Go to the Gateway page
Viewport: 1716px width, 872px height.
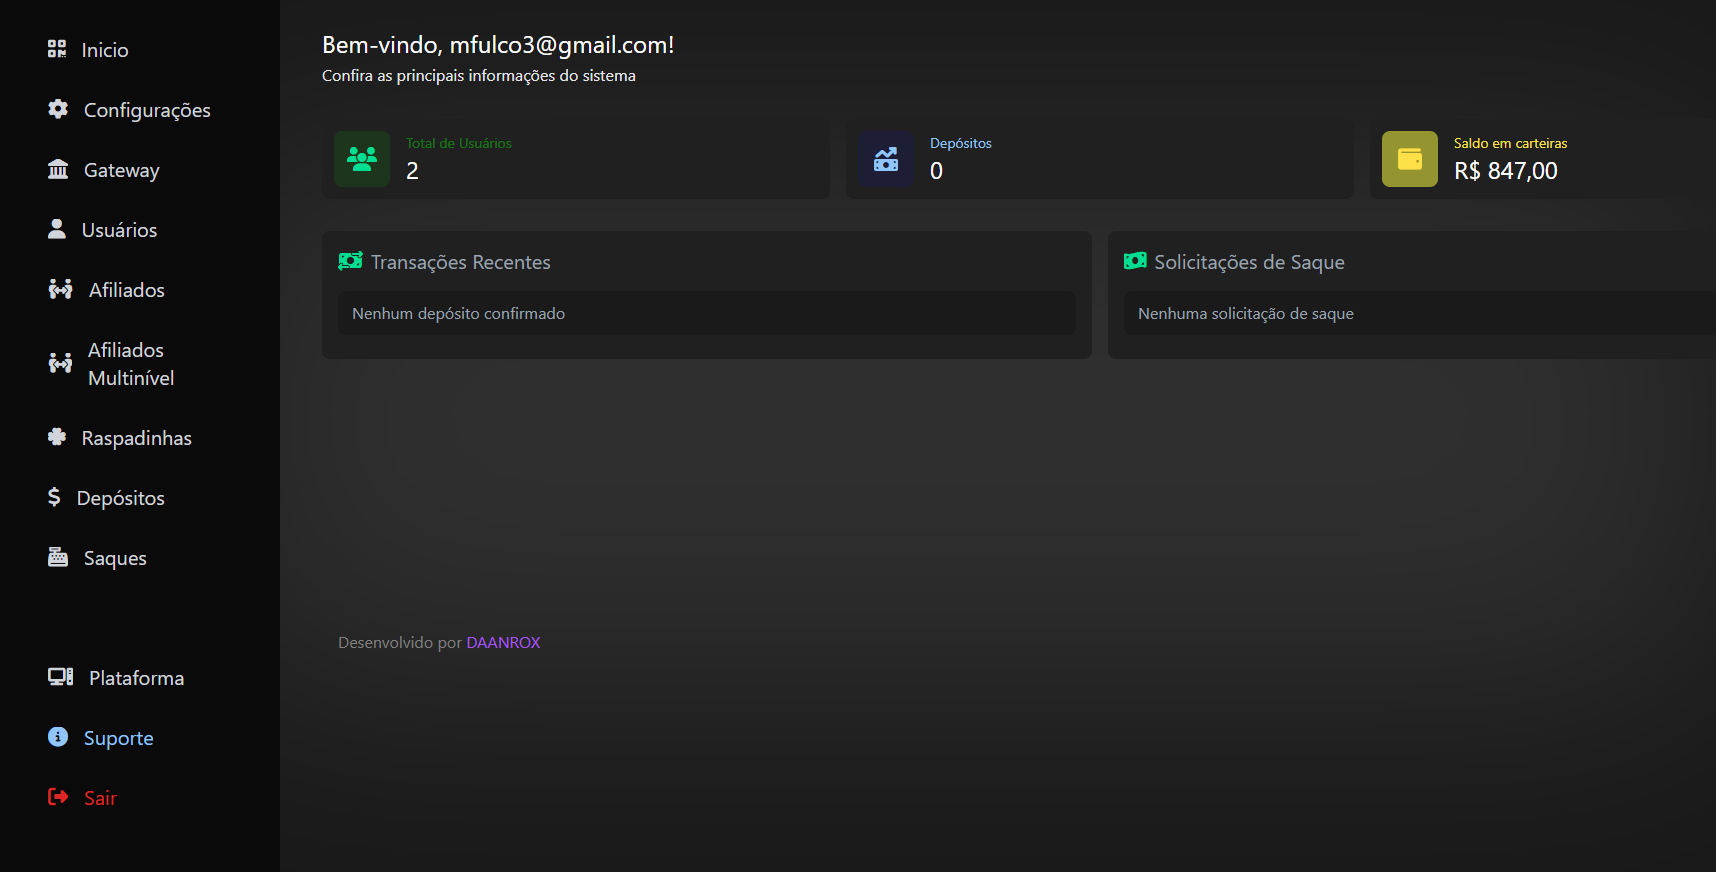(122, 170)
